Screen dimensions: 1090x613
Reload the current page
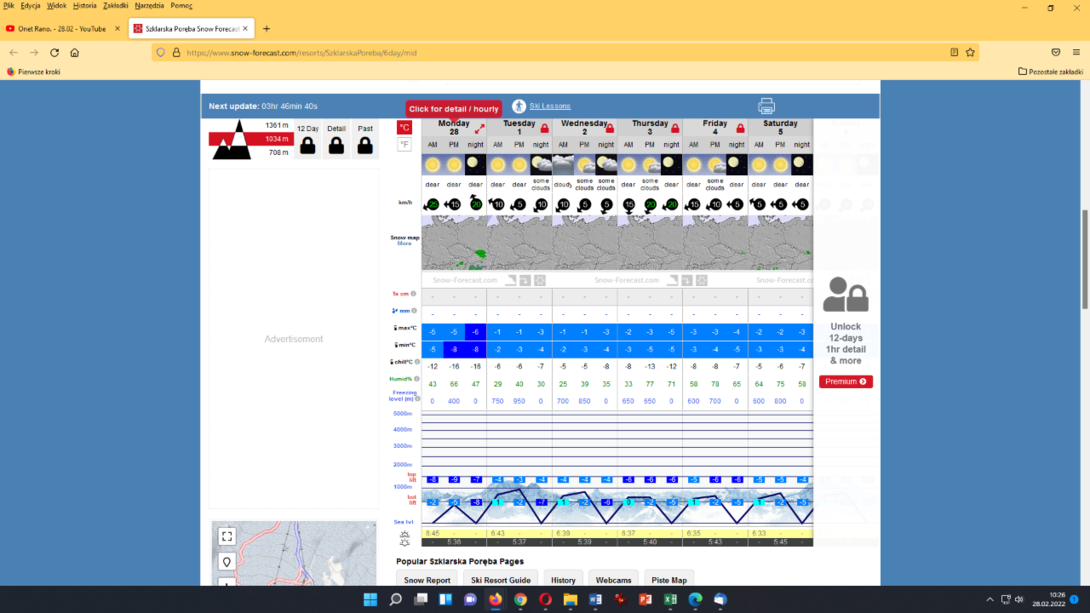coord(54,52)
